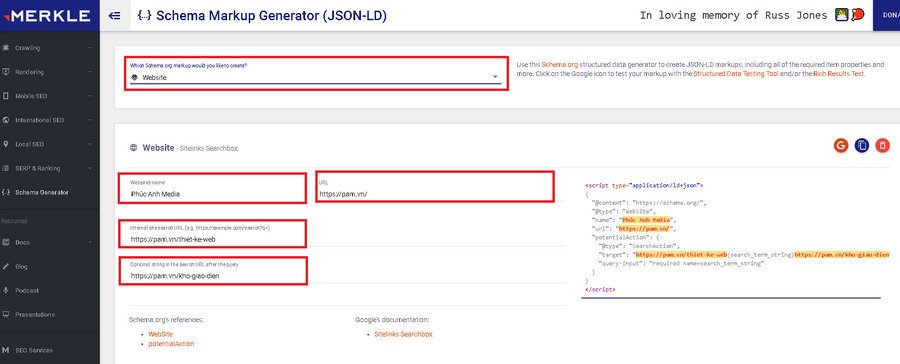Click the Blog pencil icon

(x=6, y=267)
